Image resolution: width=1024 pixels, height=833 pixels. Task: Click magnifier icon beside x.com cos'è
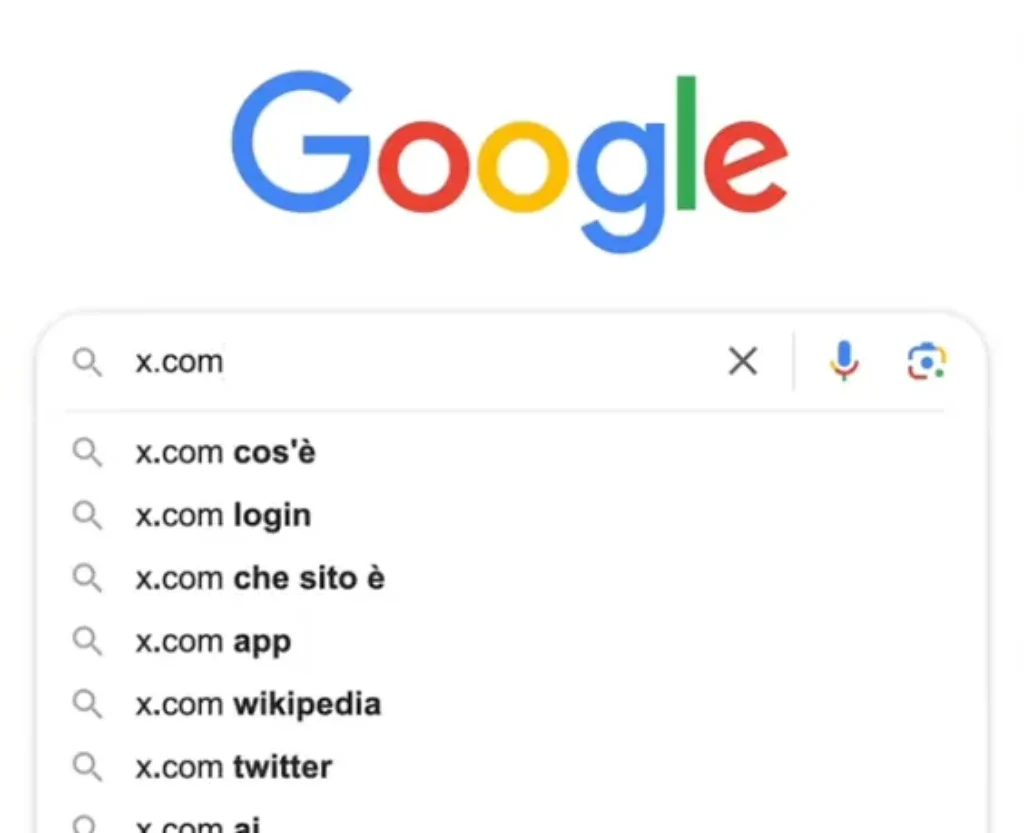click(87, 452)
